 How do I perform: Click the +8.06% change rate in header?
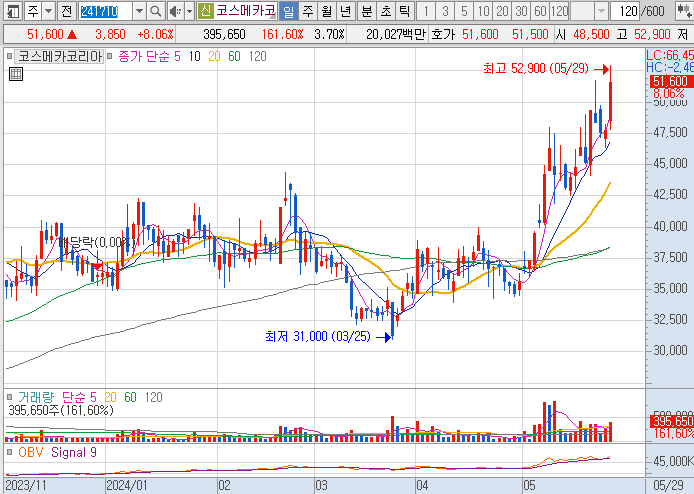[155, 34]
